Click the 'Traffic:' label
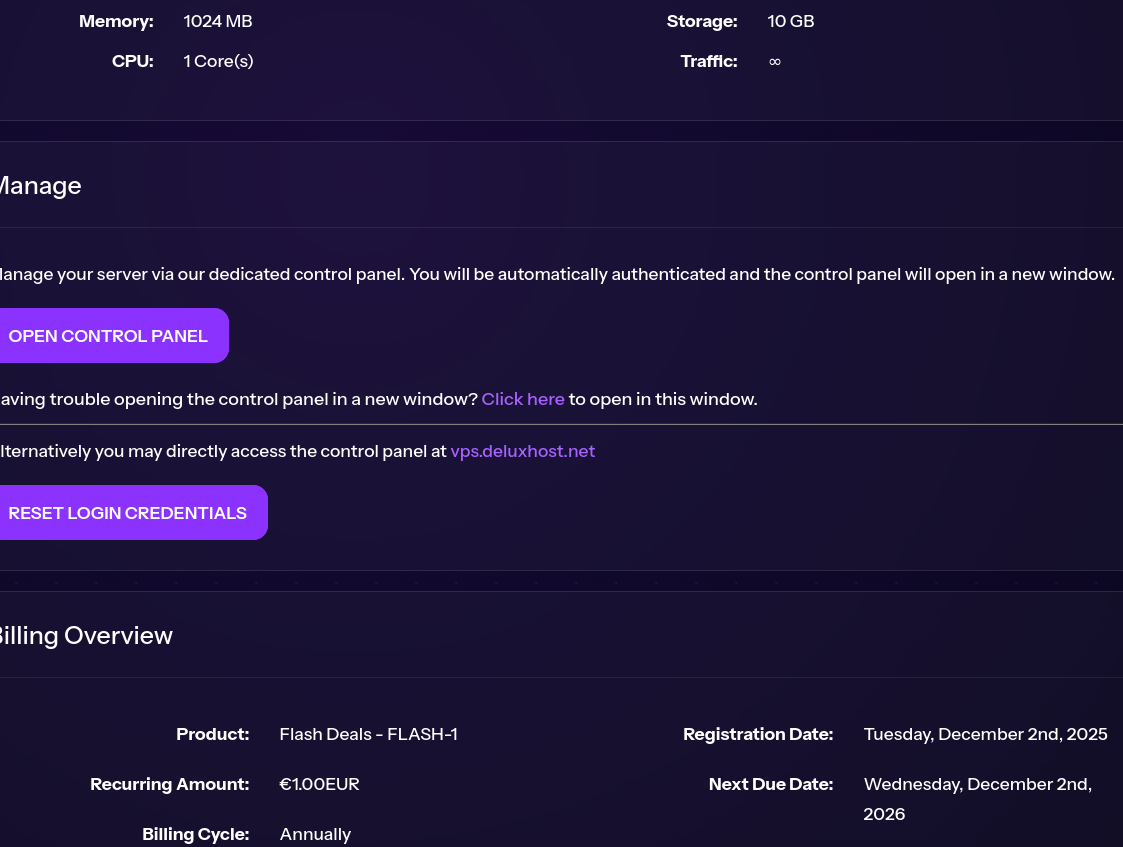The image size is (1123, 847). [709, 62]
